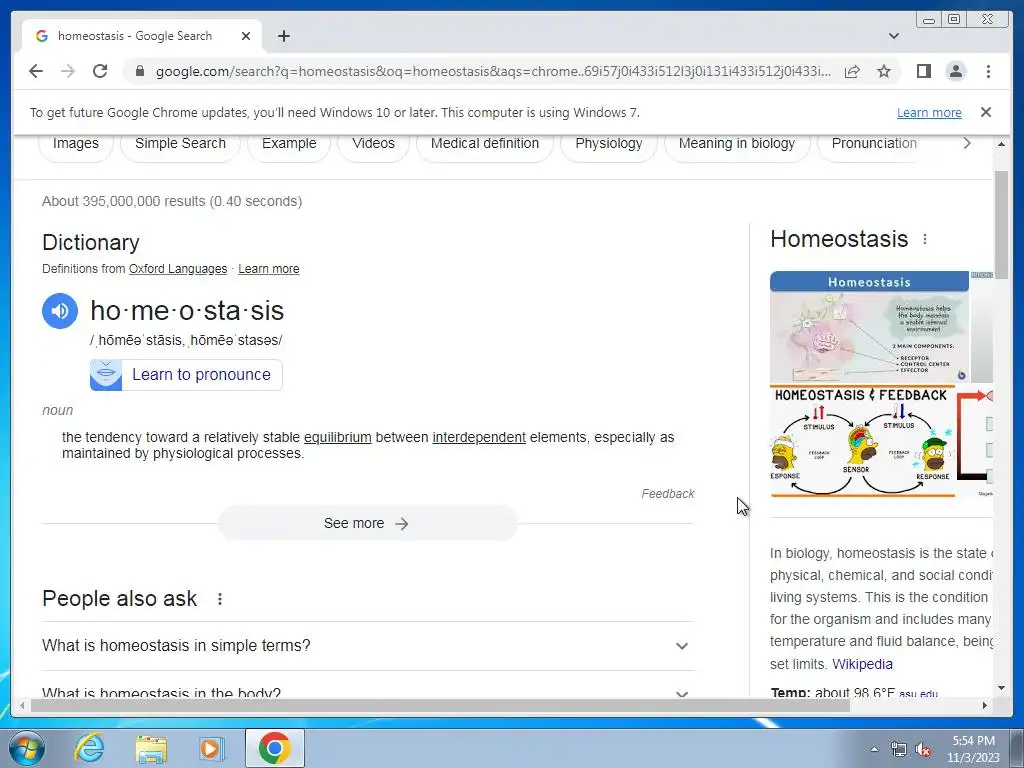The image size is (1024, 768).
Task: Open Homeostasis knowledge panel more options
Action: pos(925,240)
